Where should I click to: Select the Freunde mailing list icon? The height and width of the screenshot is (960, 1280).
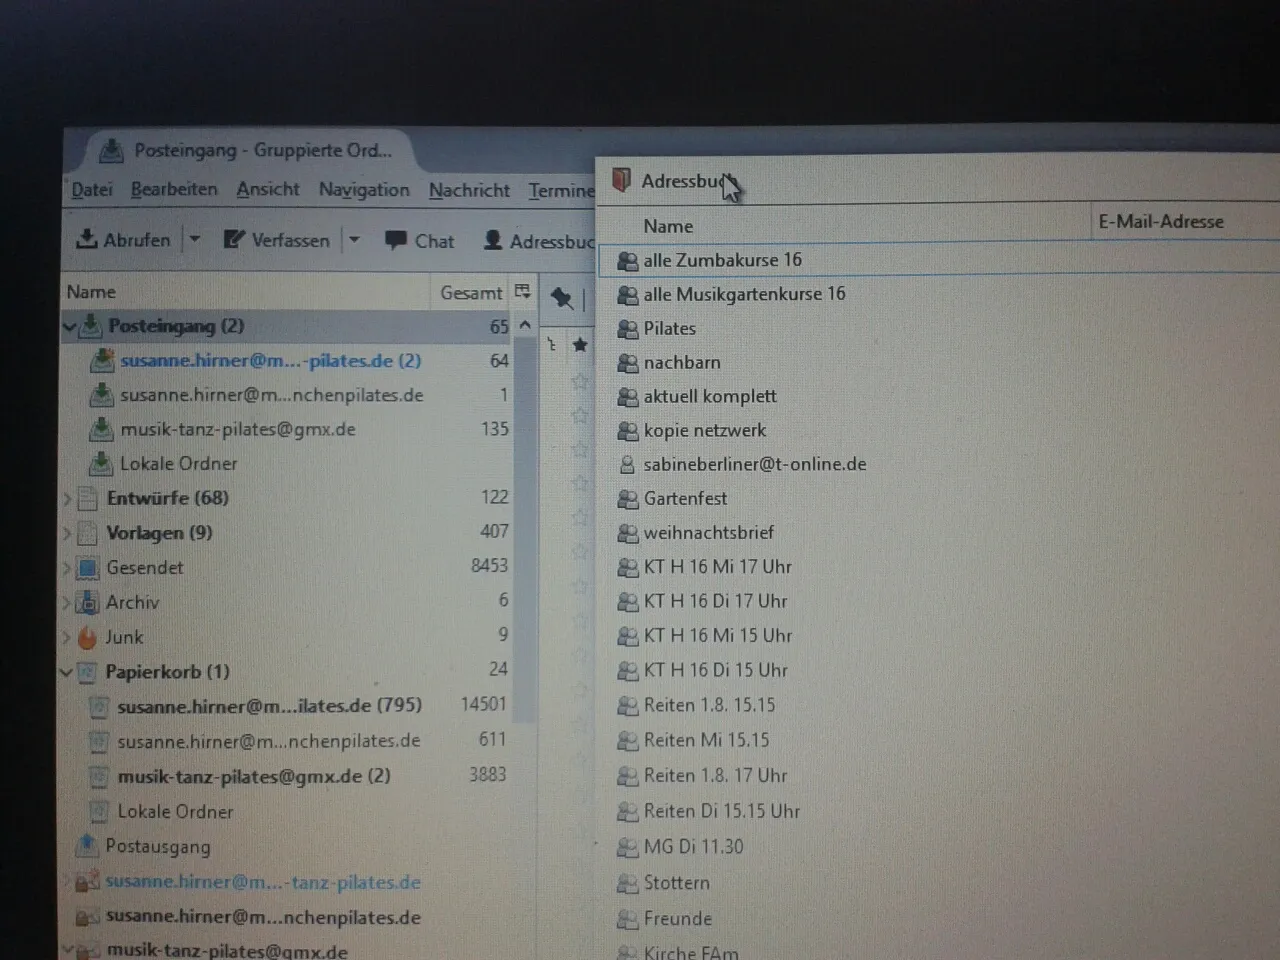click(x=627, y=919)
